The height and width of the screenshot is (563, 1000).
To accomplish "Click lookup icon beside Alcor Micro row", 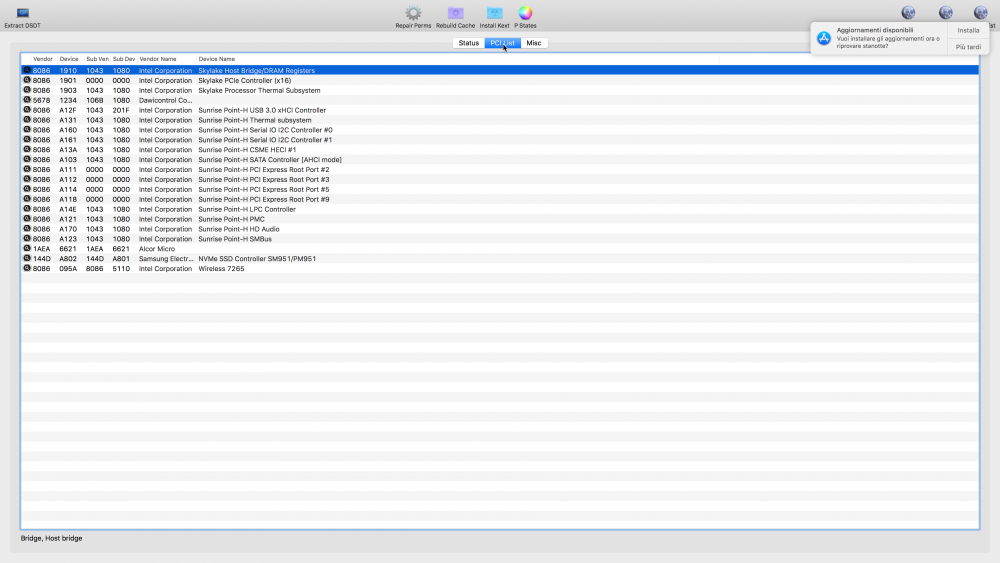I will click(27, 248).
